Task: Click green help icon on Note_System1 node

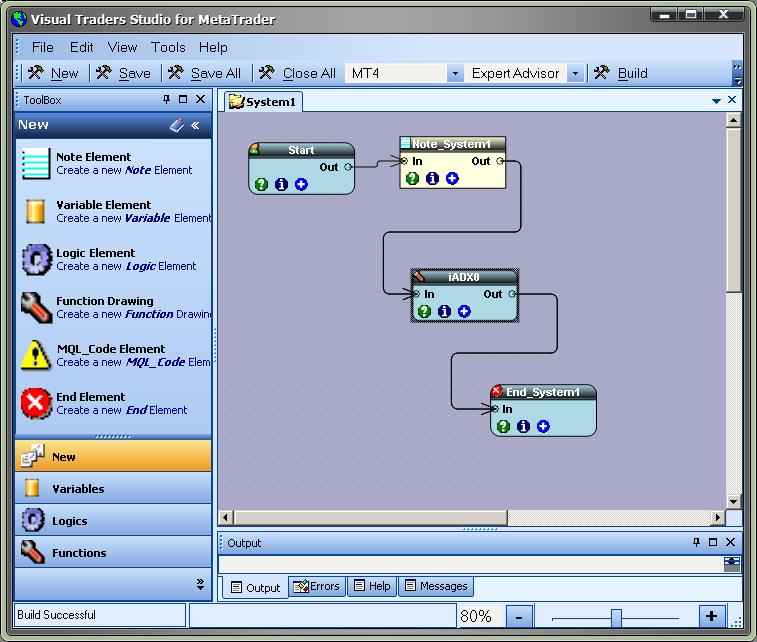Action: 412,179
